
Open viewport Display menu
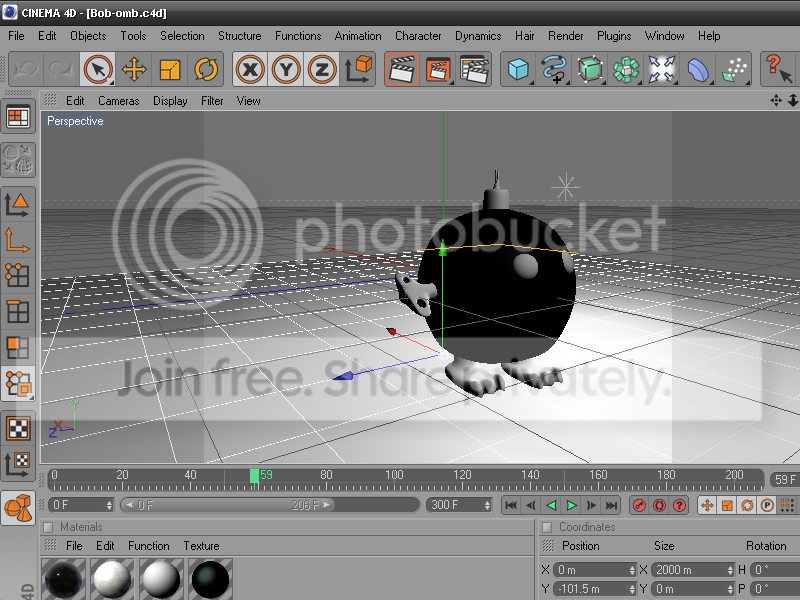click(170, 101)
